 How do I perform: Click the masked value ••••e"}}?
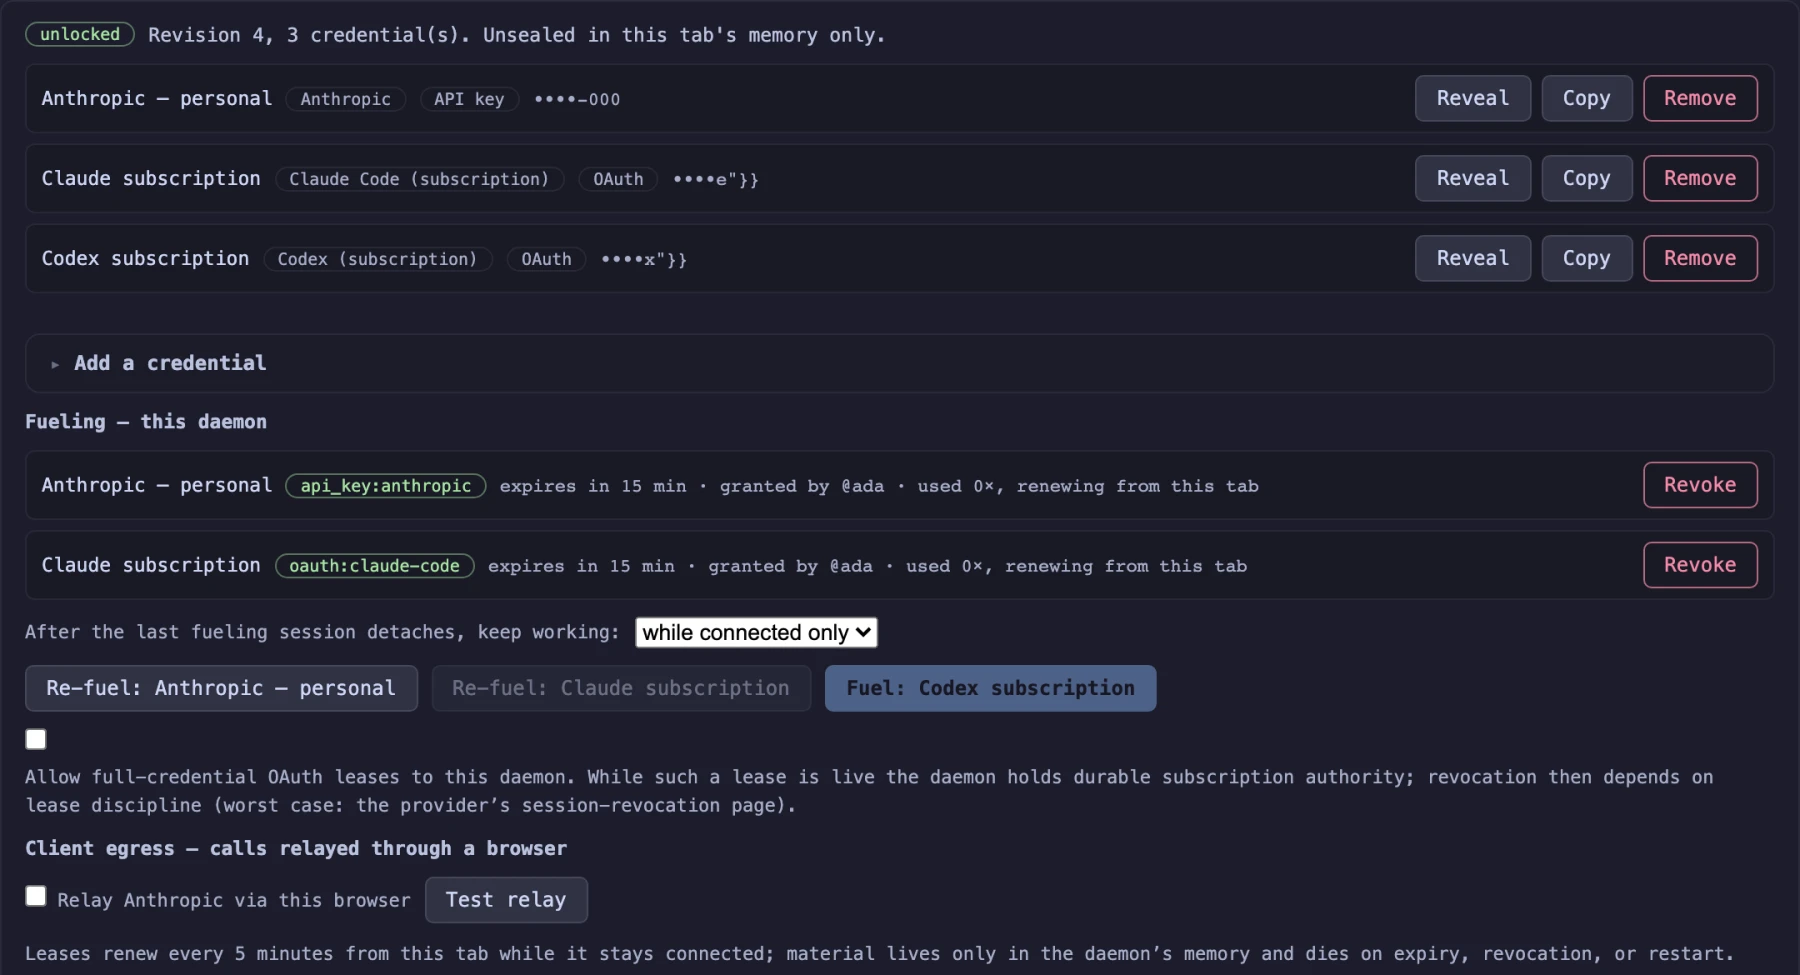point(716,179)
